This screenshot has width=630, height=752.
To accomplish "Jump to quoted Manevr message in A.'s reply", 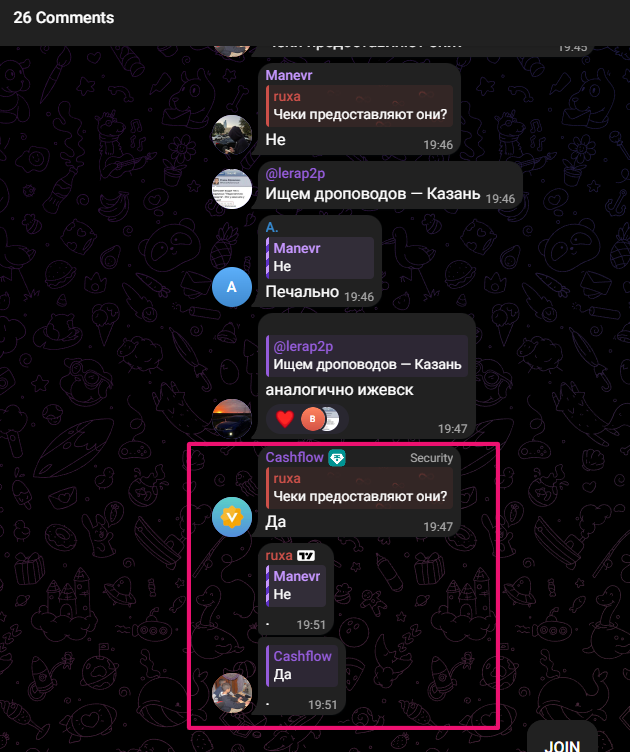I will coord(320,258).
